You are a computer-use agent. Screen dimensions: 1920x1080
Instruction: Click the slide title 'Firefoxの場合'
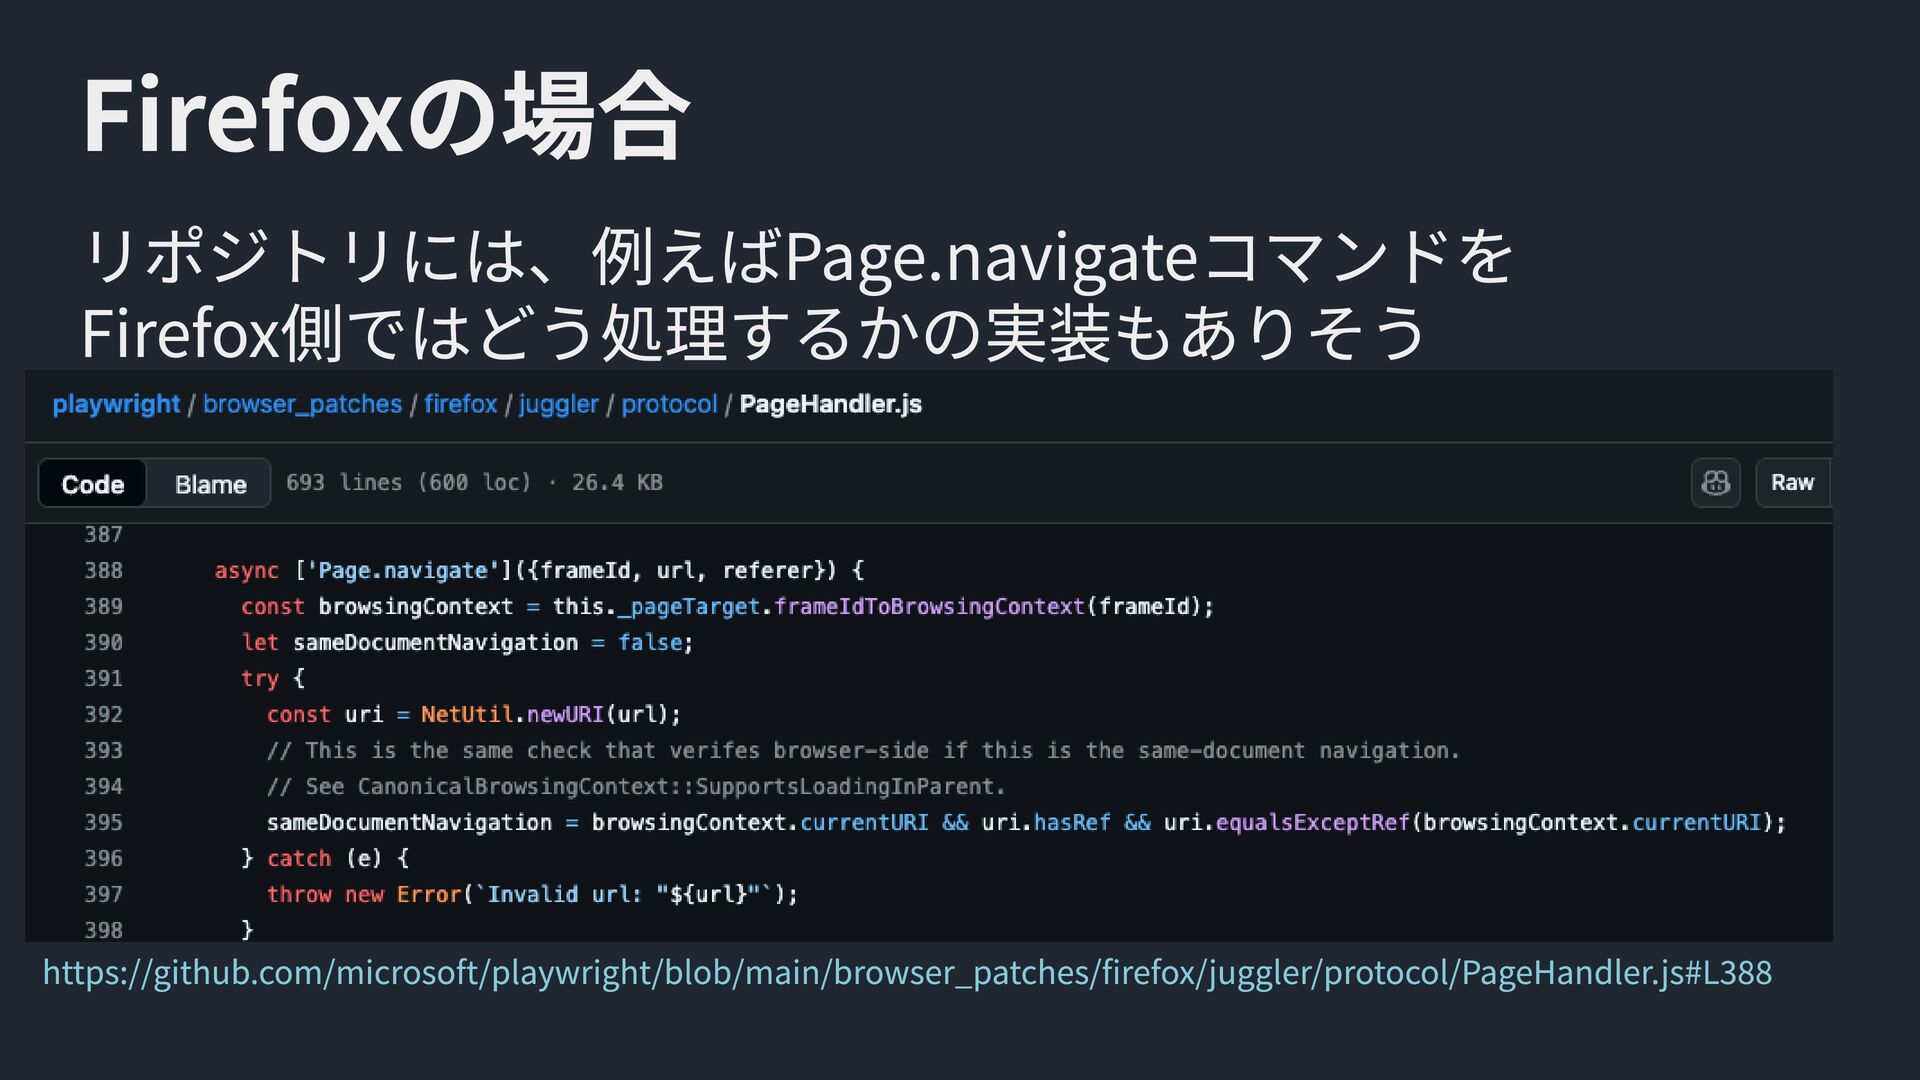[386, 116]
